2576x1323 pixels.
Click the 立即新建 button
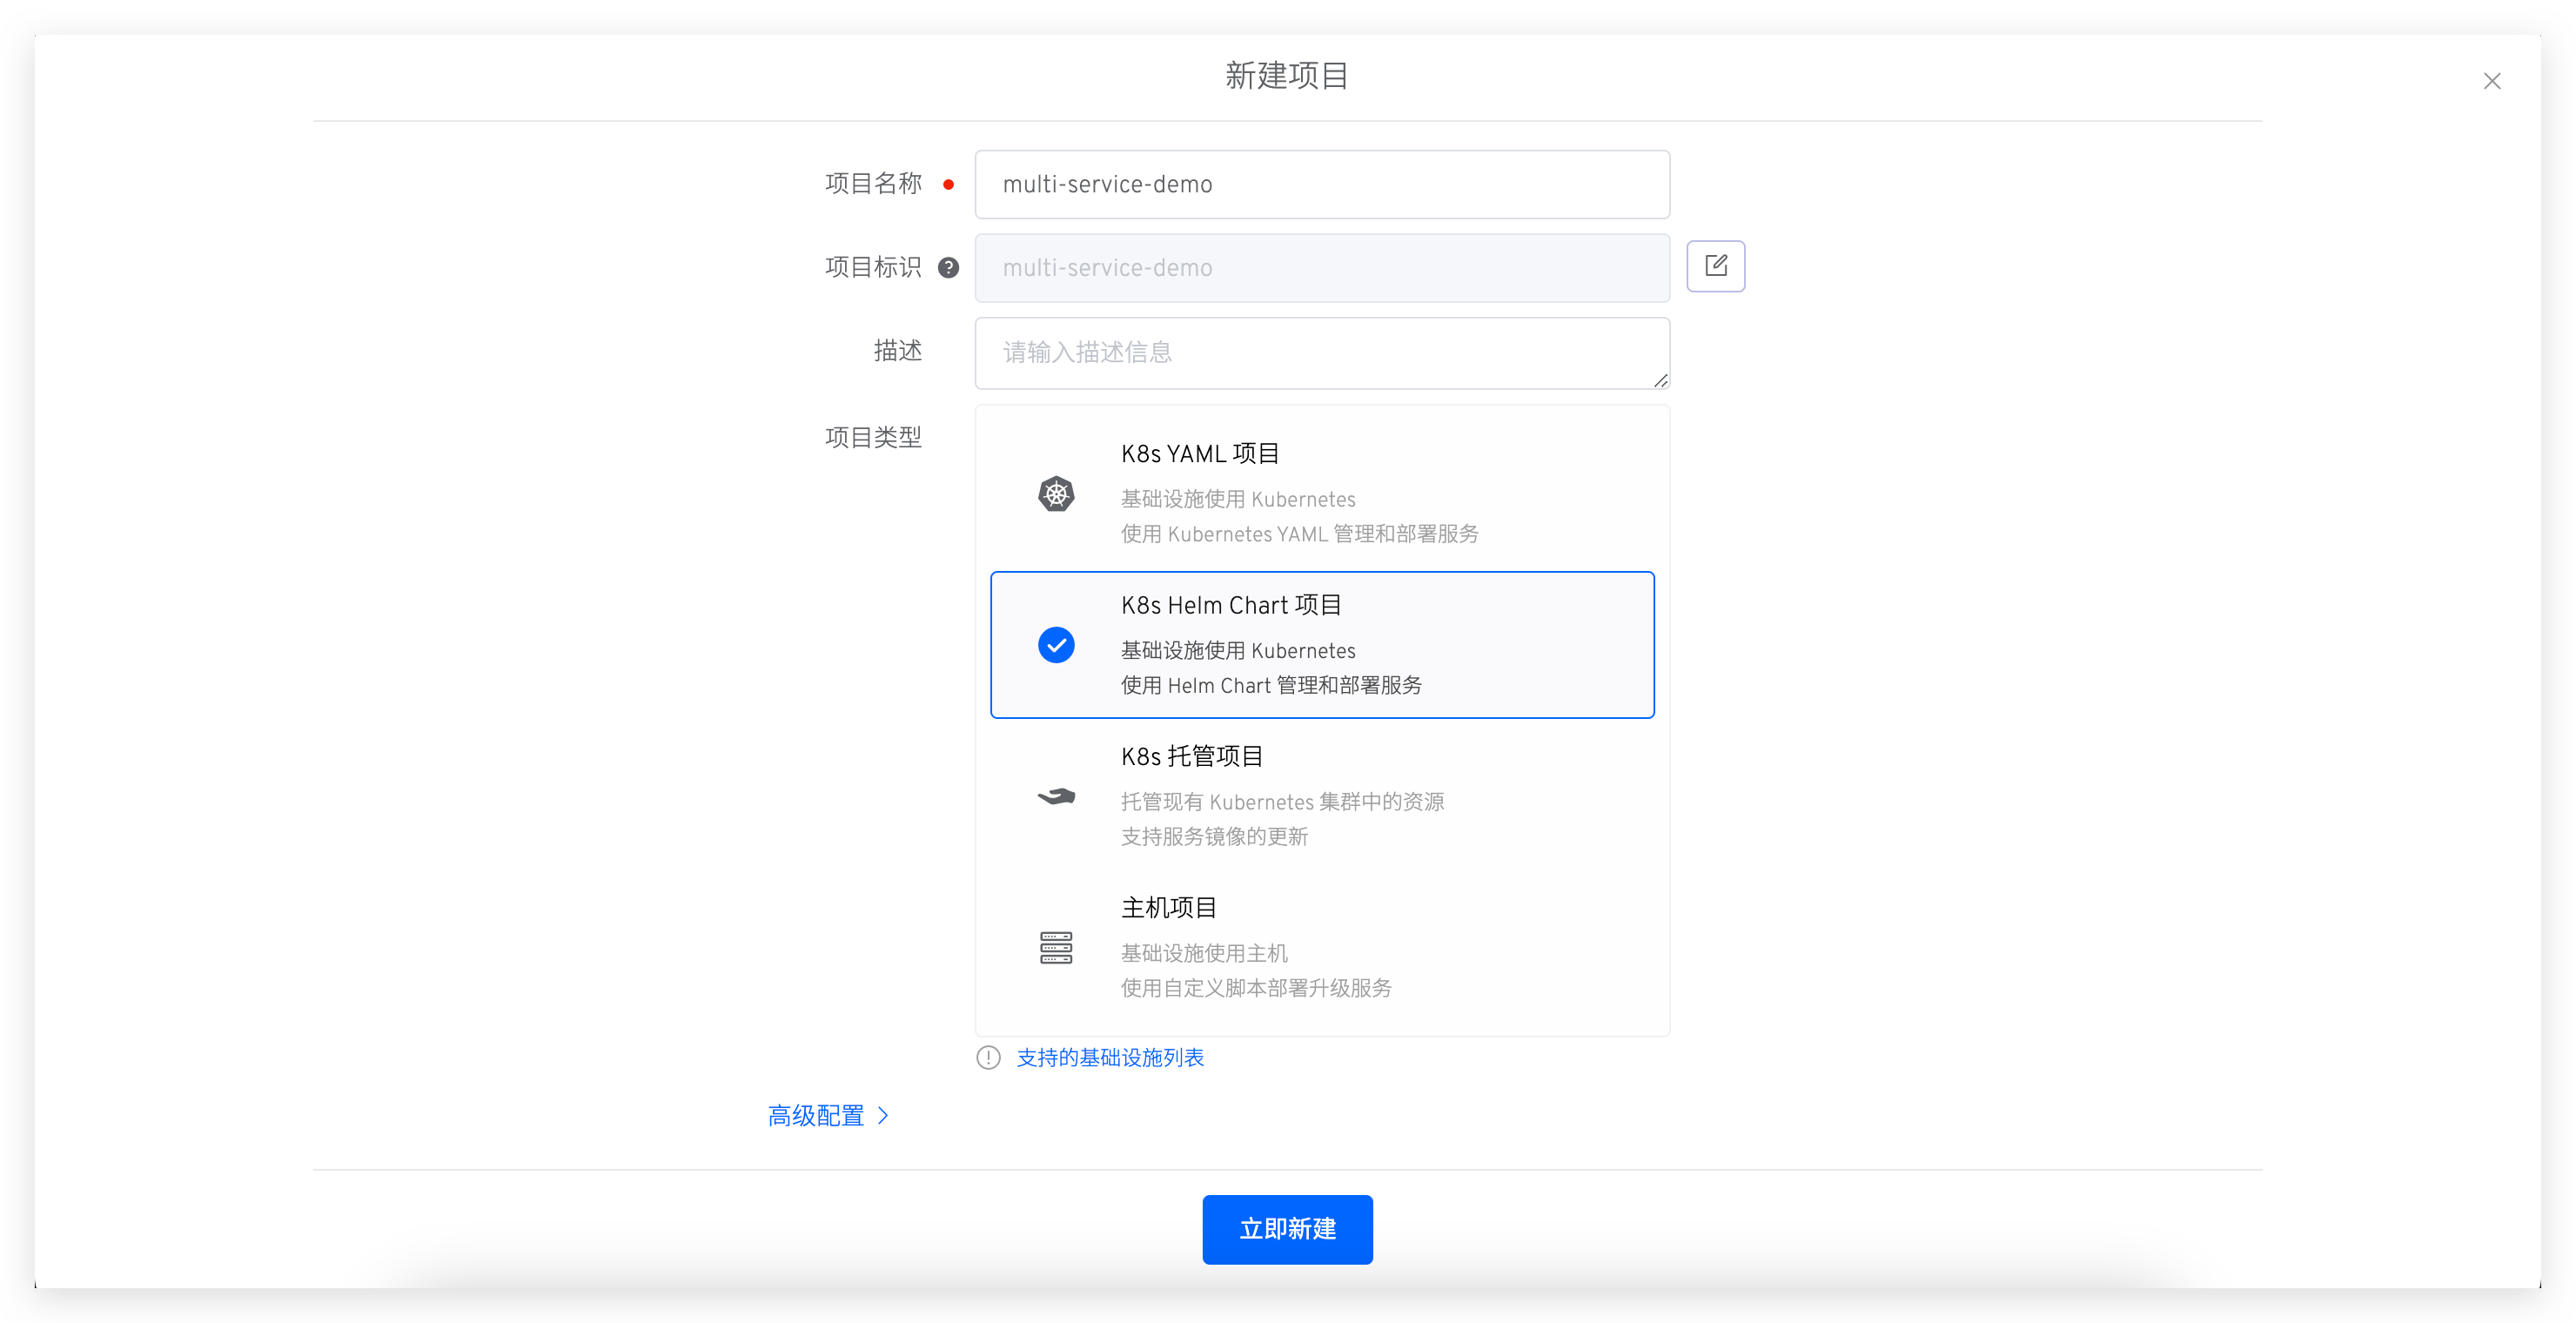pyautogui.click(x=1287, y=1229)
